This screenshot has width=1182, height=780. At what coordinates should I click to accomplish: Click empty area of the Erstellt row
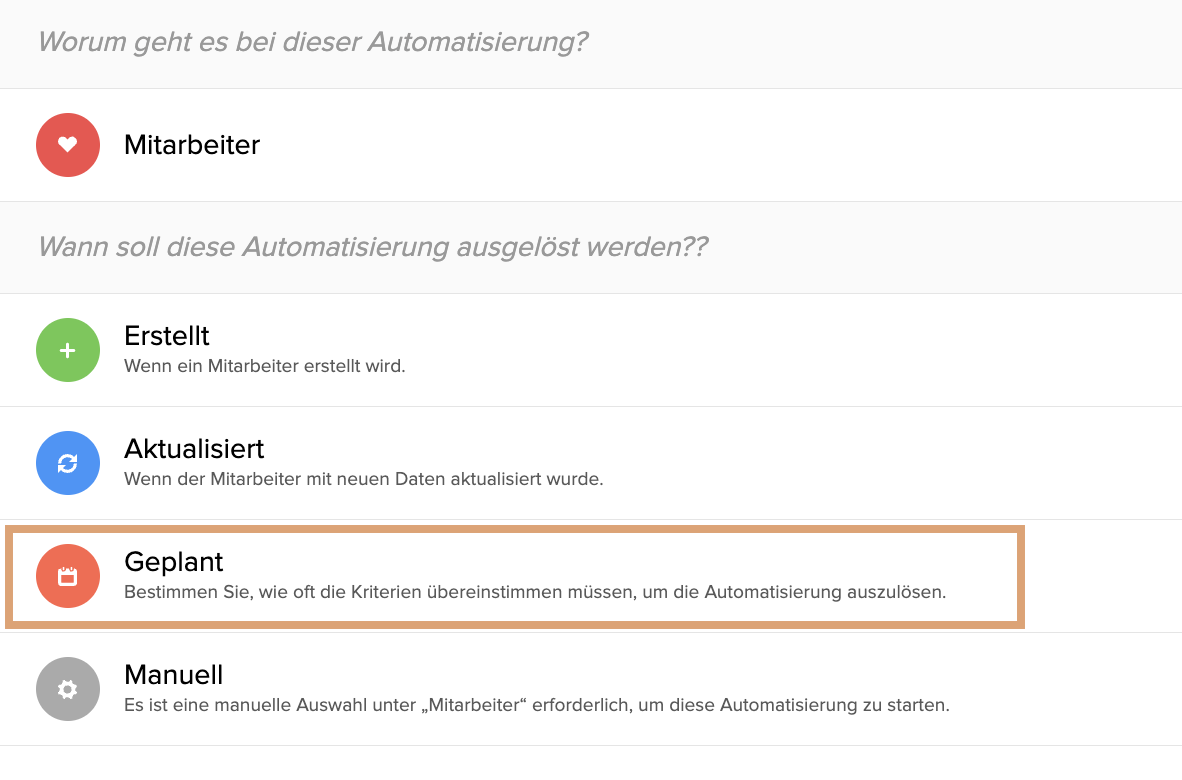tap(792, 350)
